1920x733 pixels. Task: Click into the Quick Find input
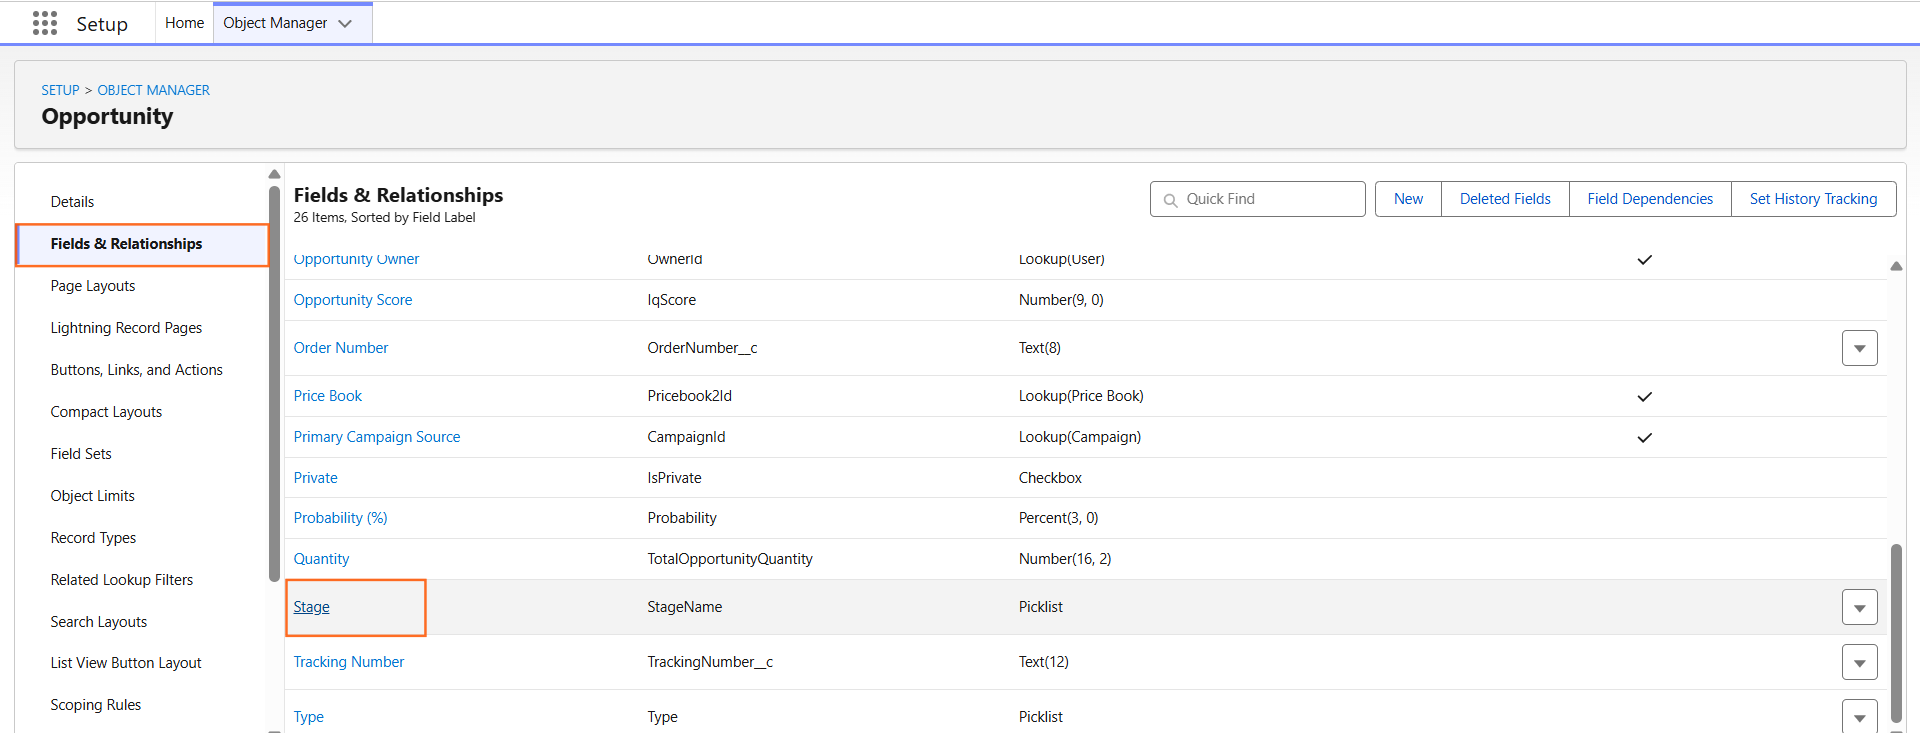(x=1258, y=199)
